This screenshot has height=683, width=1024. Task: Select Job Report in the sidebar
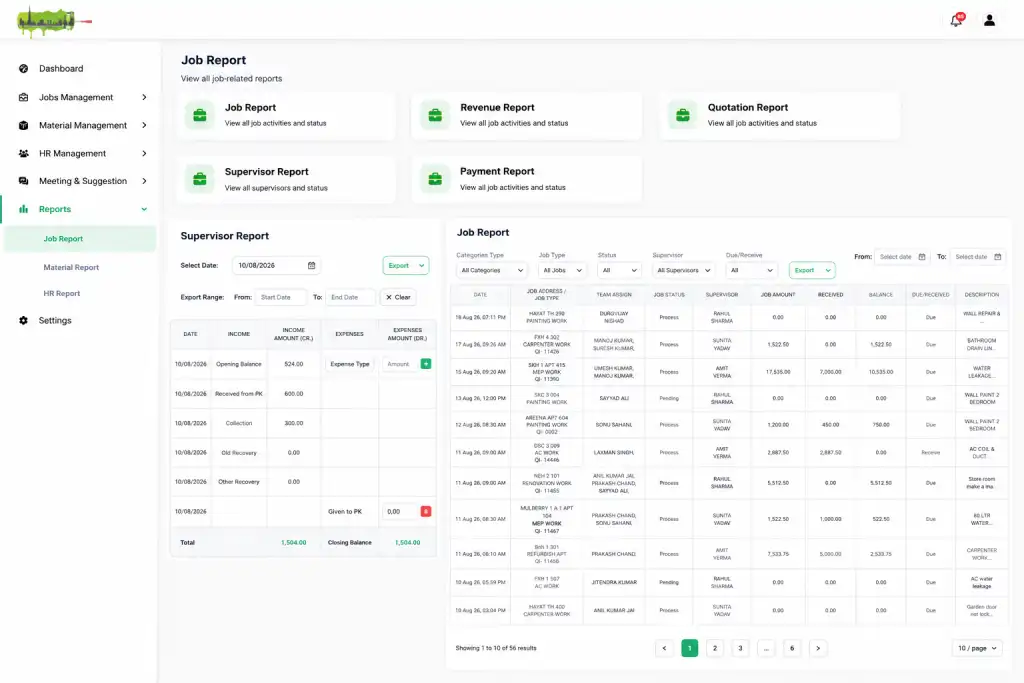(x=80, y=239)
